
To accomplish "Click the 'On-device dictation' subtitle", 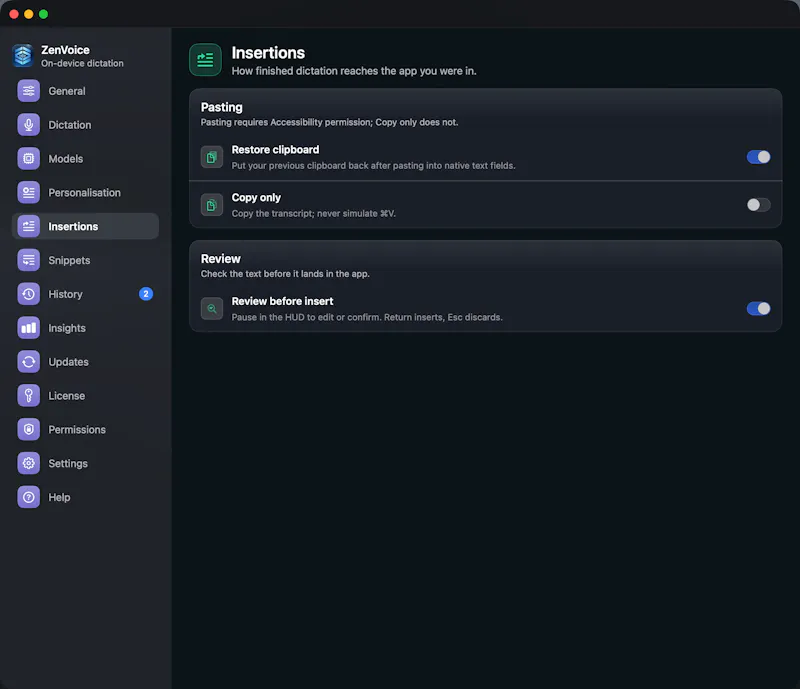I will (x=82, y=63).
